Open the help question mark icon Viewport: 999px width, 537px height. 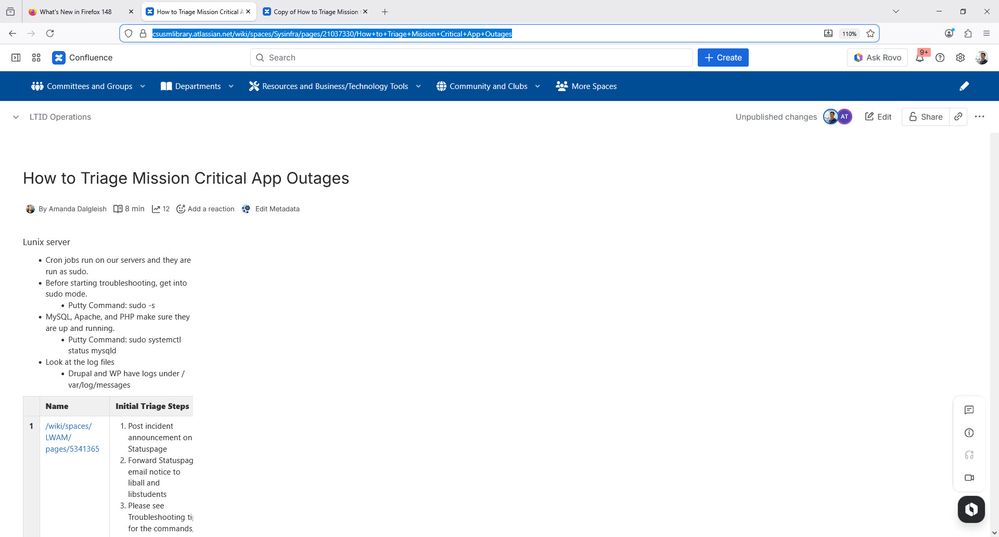940,57
